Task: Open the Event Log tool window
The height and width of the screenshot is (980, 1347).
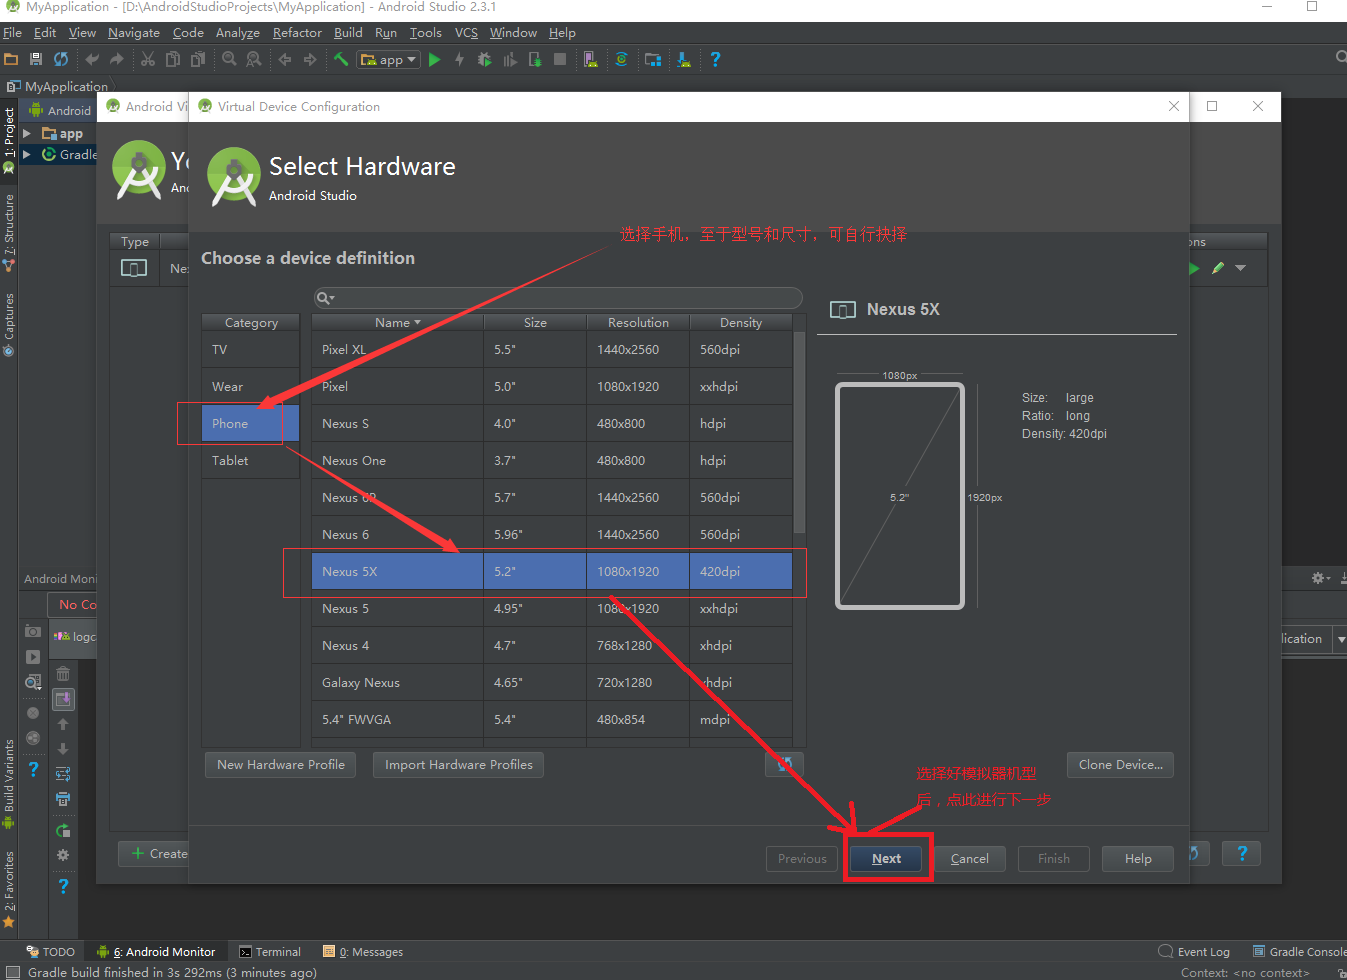Action: (1194, 952)
